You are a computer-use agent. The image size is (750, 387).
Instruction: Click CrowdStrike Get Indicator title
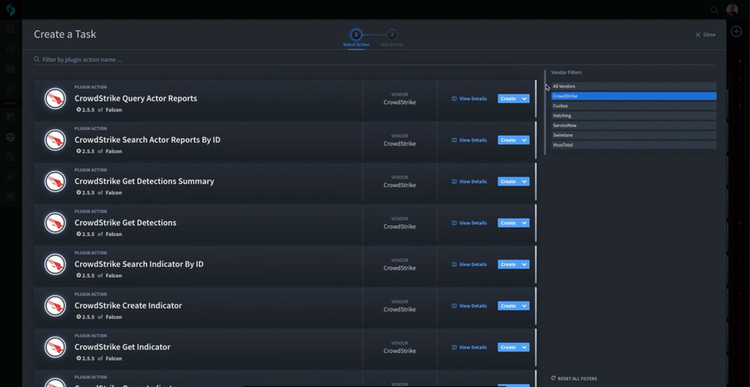tap(122, 347)
